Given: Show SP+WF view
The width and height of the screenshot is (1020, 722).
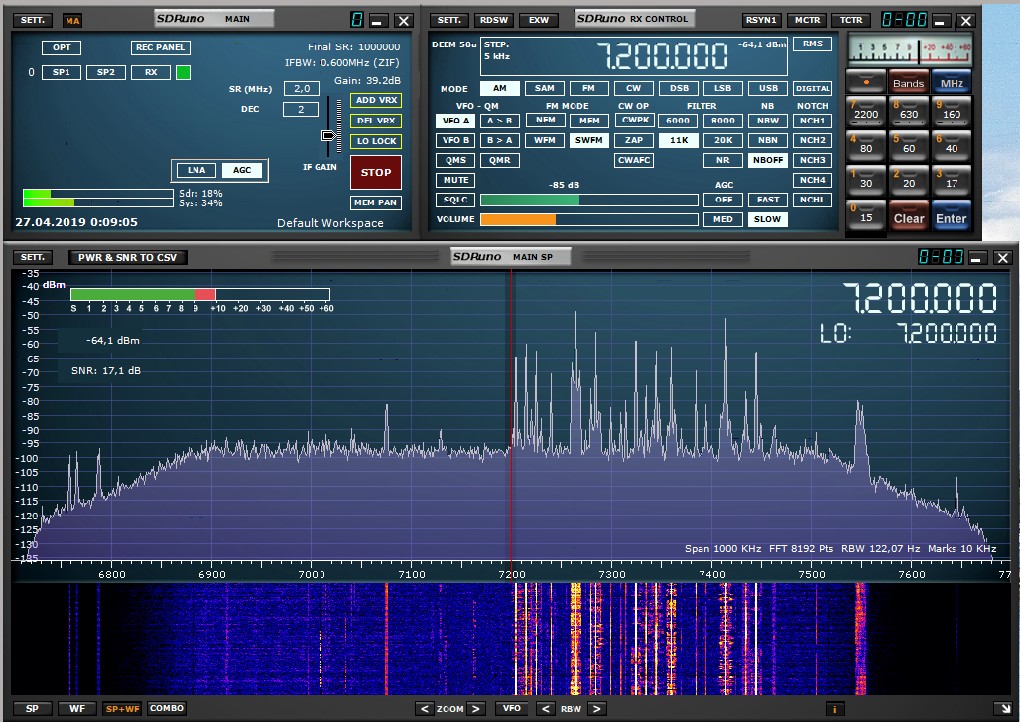Looking at the screenshot, I should tap(122, 708).
